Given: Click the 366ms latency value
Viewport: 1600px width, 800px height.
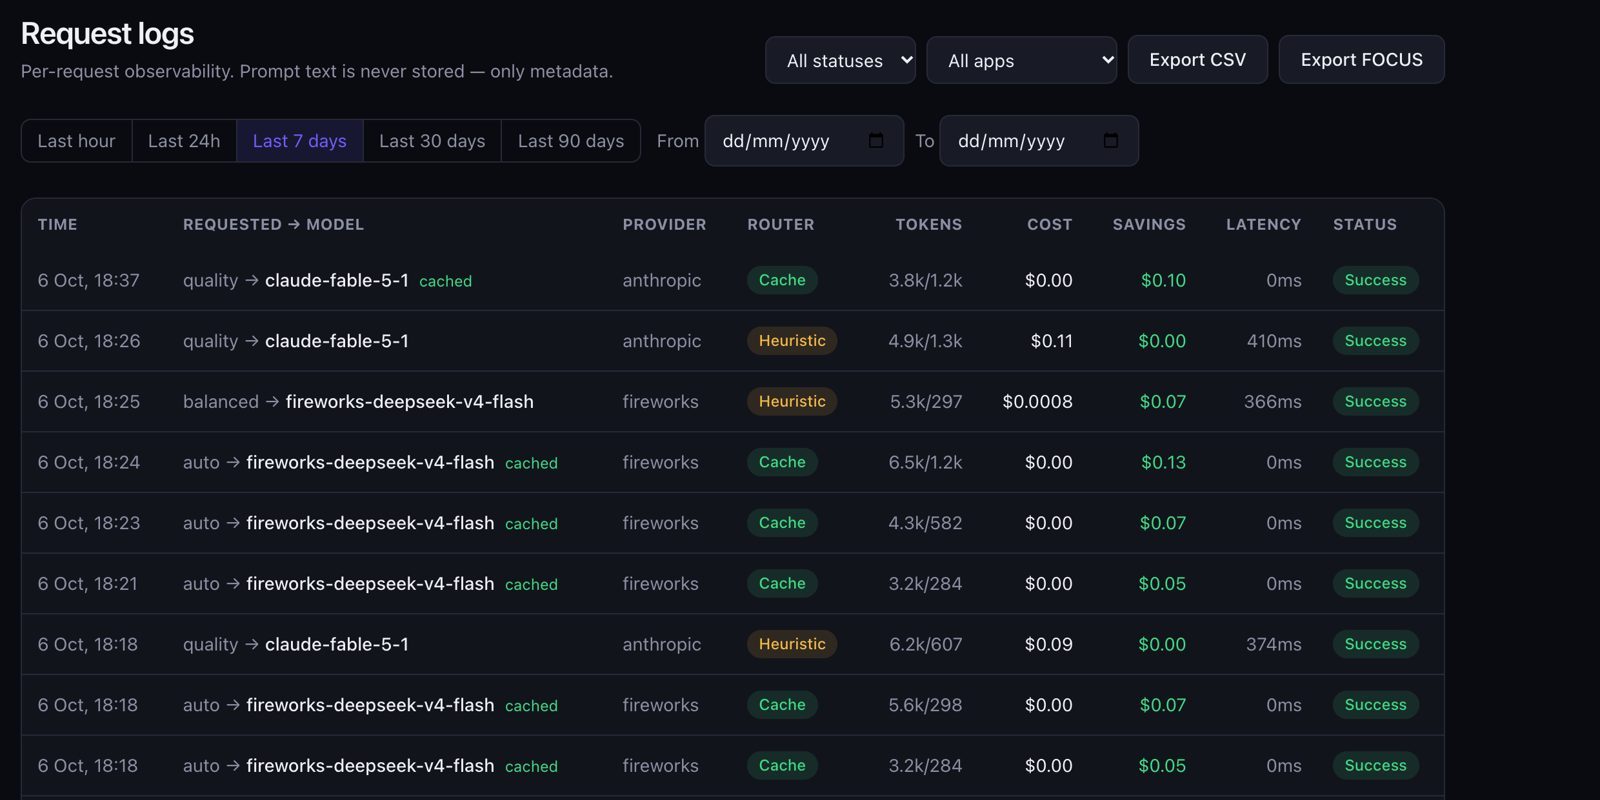Looking at the screenshot, I should point(1273,402).
